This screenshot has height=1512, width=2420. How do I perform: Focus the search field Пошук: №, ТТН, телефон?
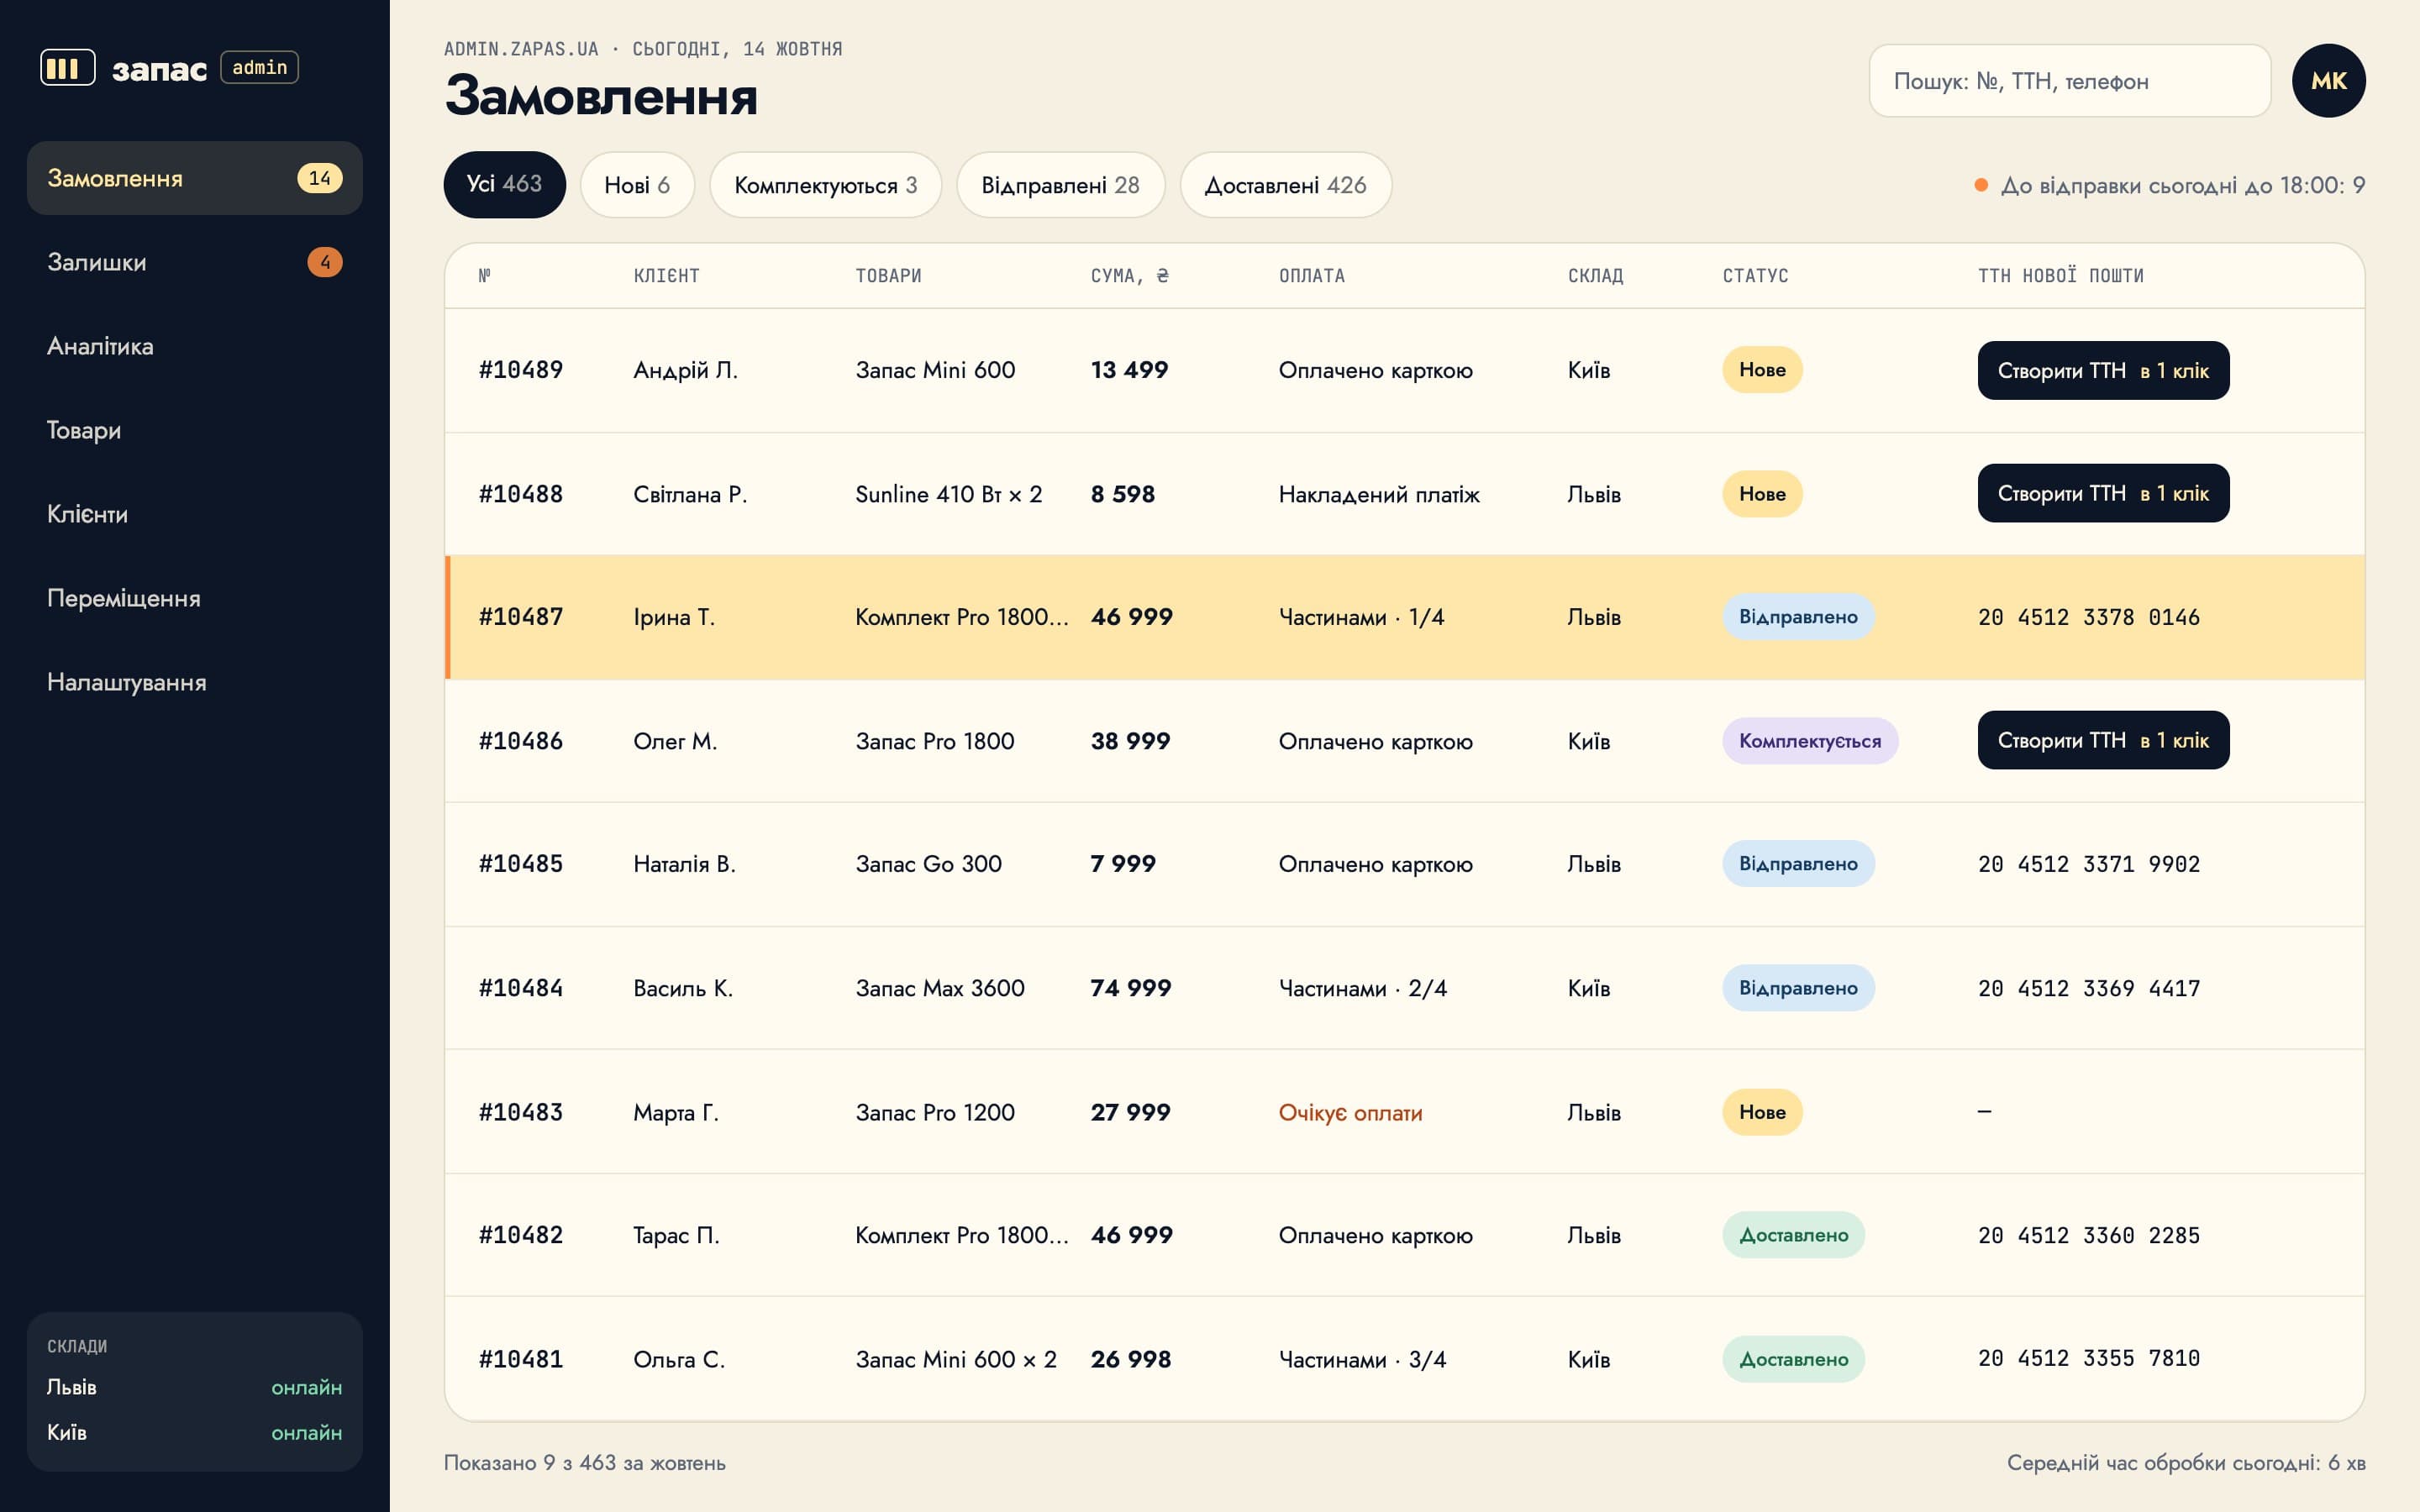pyautogui.click(x=2069, y=81)
